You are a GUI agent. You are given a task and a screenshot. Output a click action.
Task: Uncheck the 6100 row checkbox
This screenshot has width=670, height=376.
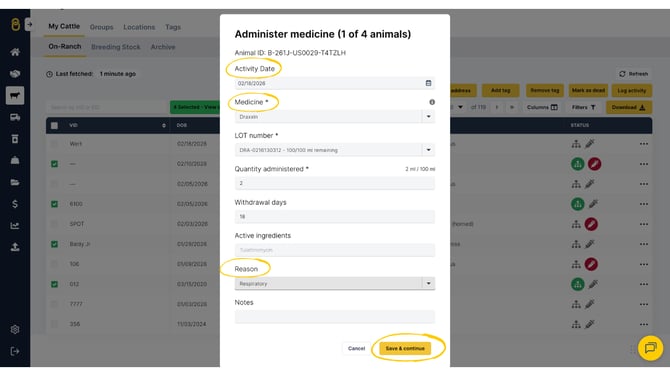click(54, 204)
